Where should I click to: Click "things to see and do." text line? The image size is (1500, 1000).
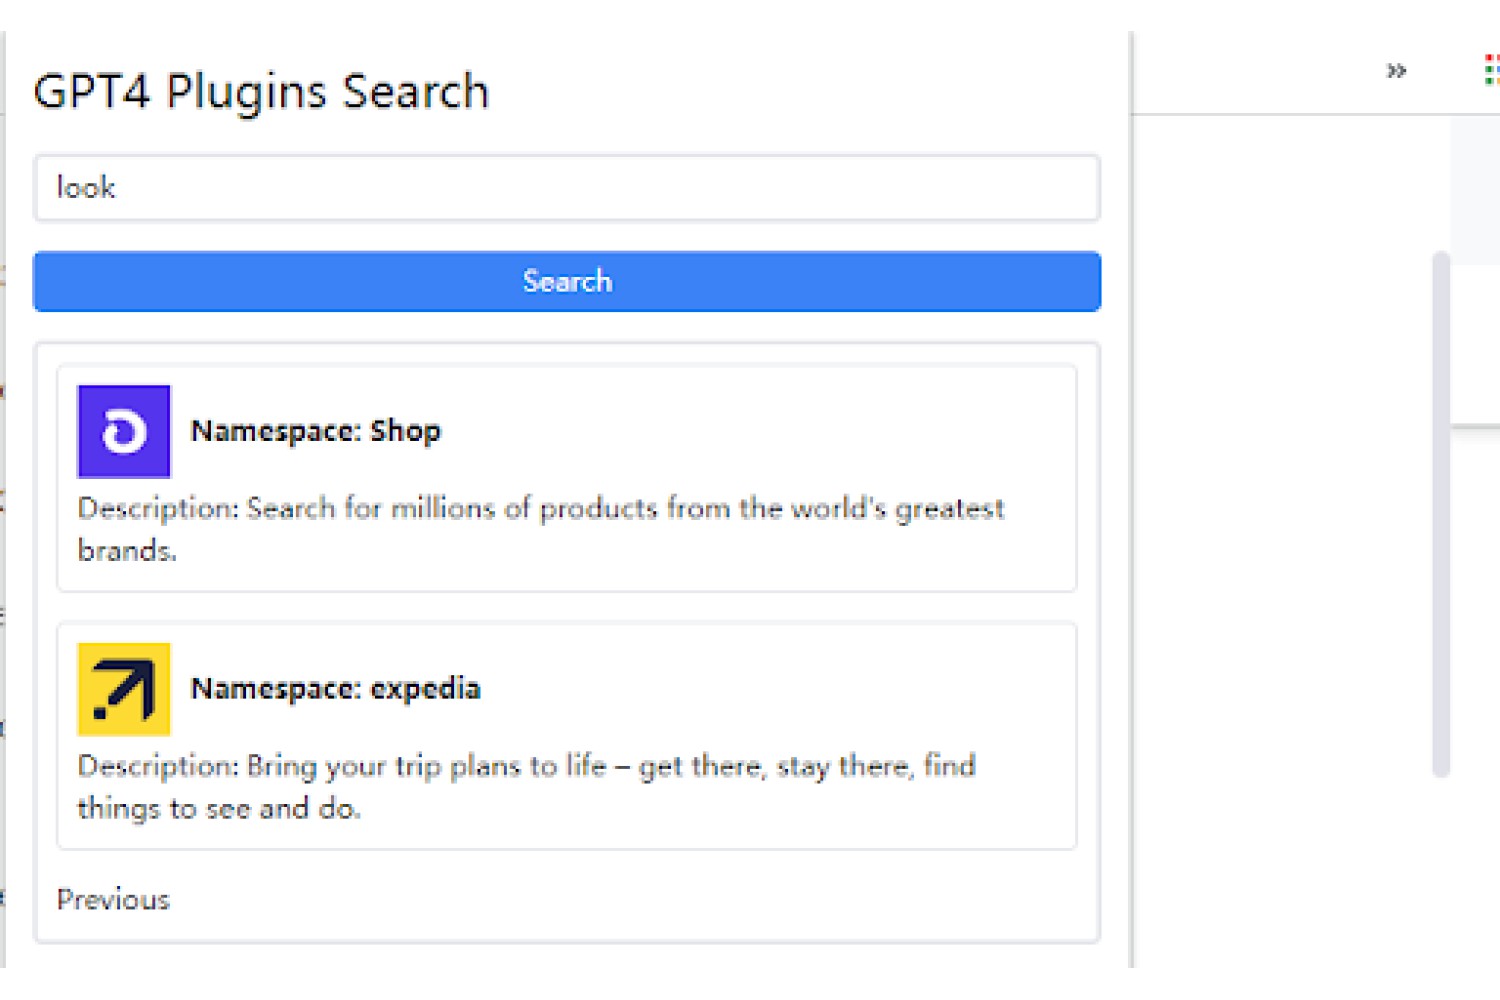[x=219, y=807]
